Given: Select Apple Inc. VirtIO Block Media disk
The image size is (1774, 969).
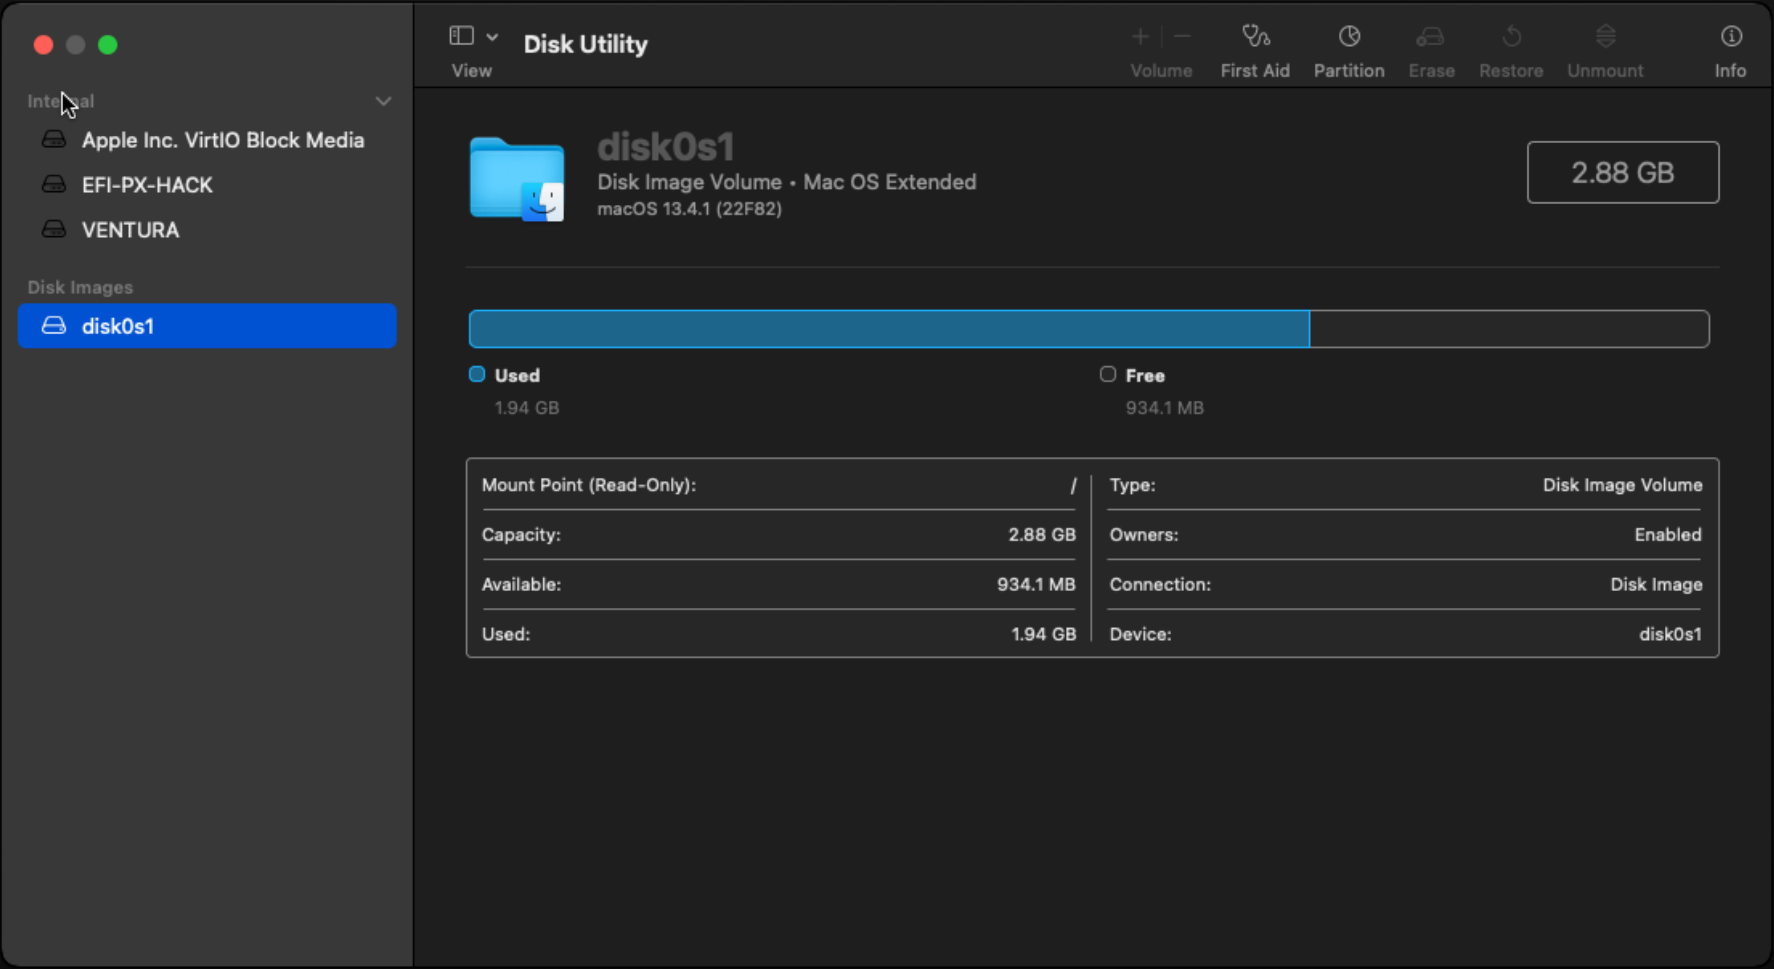Looking at the screenshot, I should coord(207,140).
